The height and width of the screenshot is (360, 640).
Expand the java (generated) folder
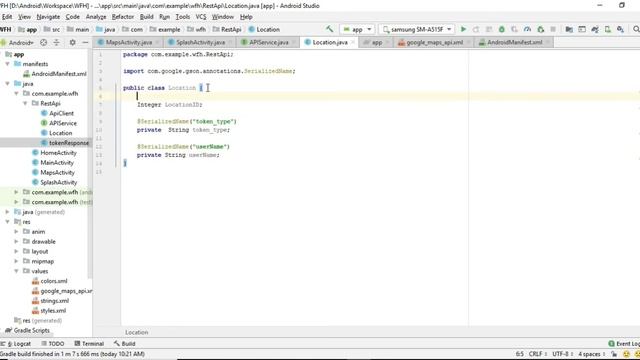[7, 212]
